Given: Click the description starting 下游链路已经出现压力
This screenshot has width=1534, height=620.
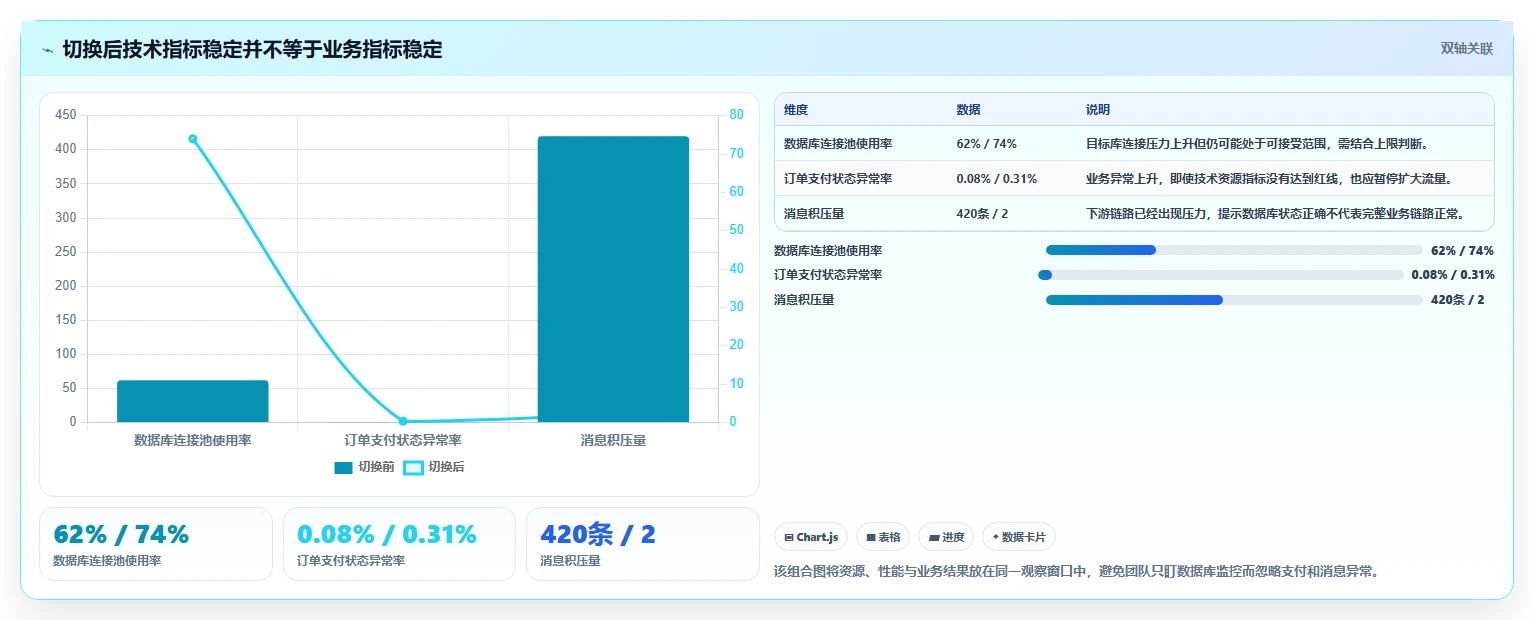Looking at the screenshot, I should 1275,214.
